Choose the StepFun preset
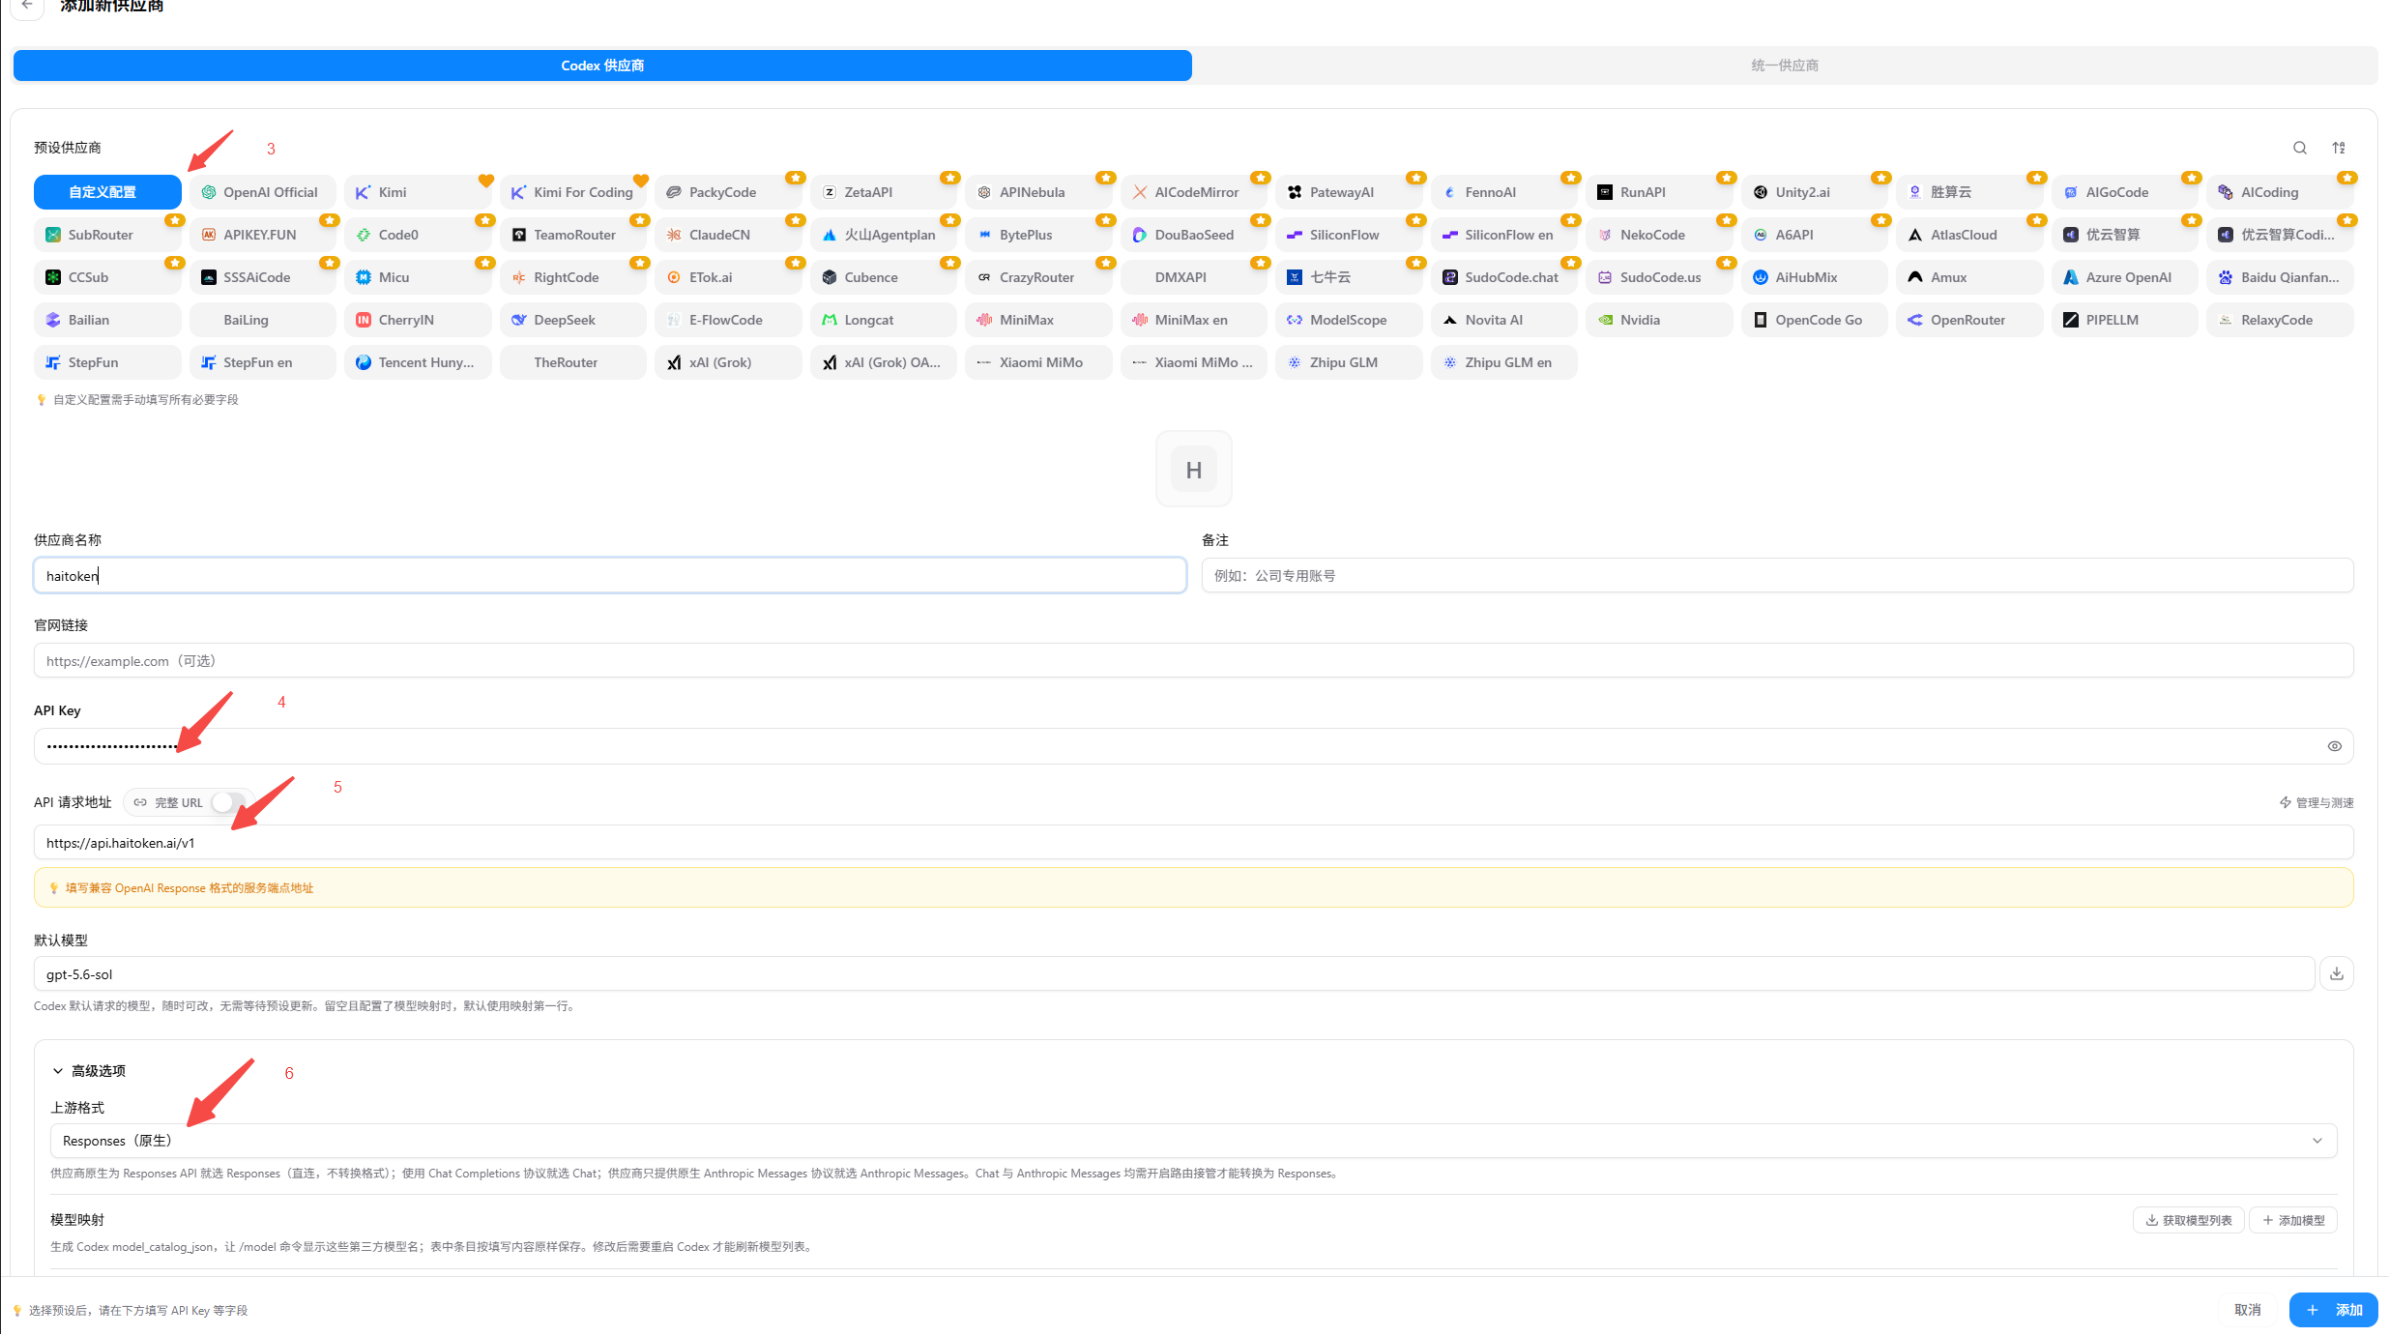This screenshot has width=2389, height=1334. point(107,362)
